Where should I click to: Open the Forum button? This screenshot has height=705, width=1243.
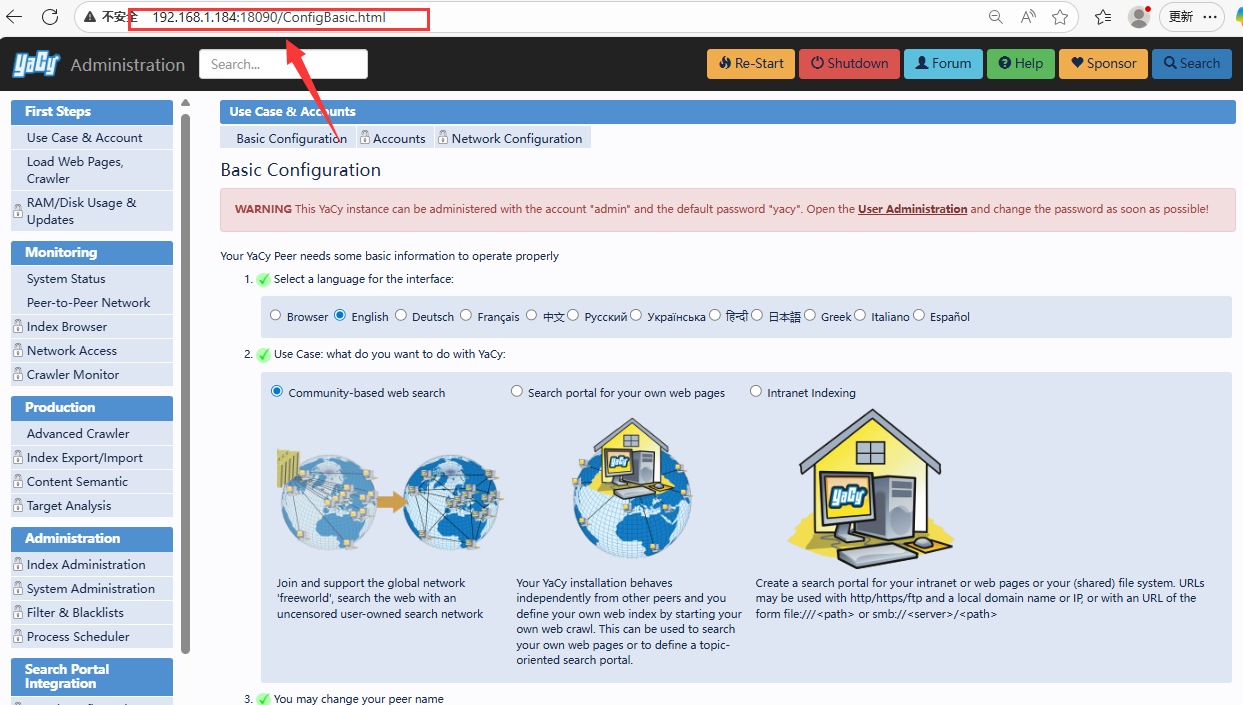coord(943,63)
